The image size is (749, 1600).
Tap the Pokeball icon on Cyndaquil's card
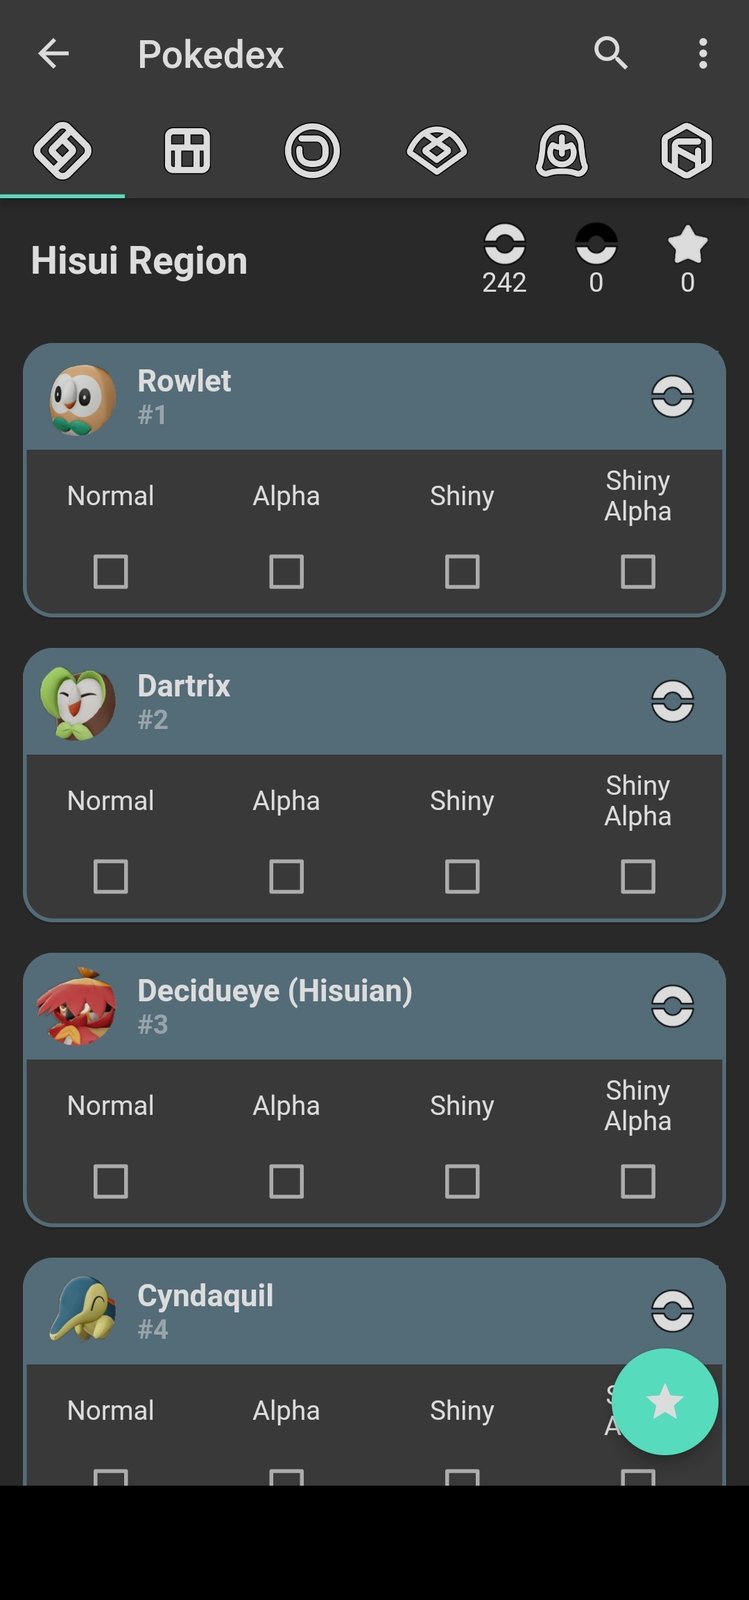pyautogui.click(x=672, y=1311)
